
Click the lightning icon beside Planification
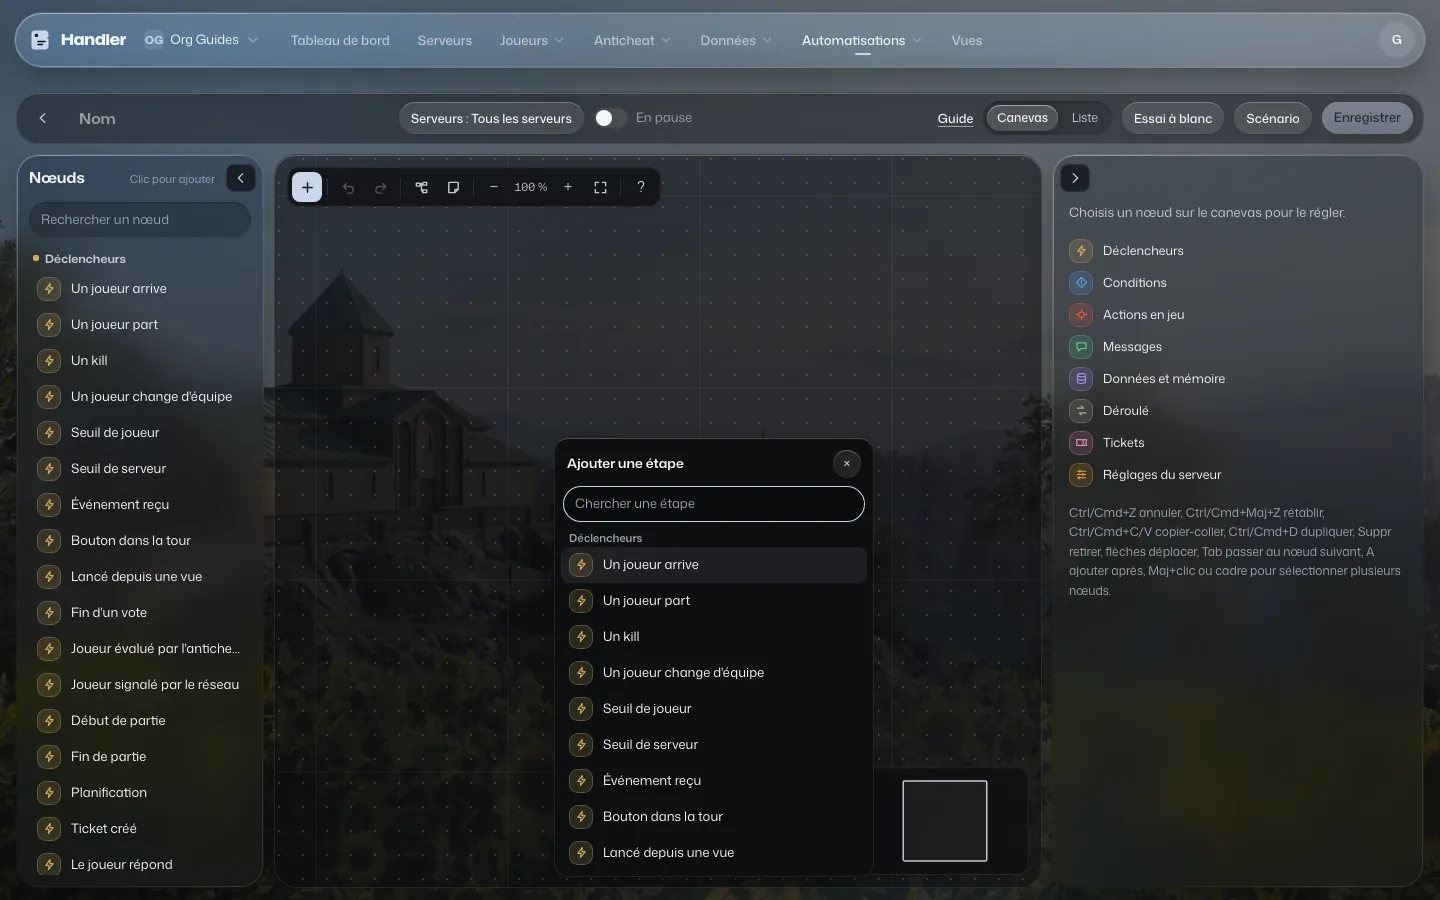pos(49,793)
